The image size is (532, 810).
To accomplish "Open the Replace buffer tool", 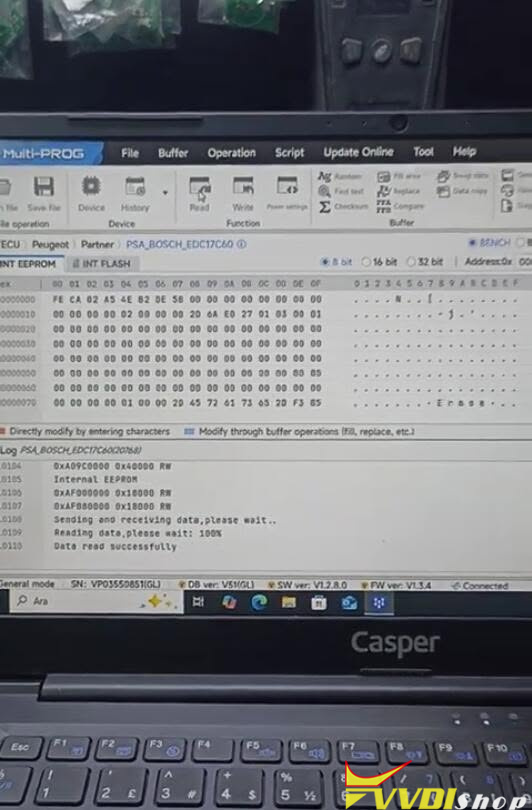I will (x=398, y=191).
